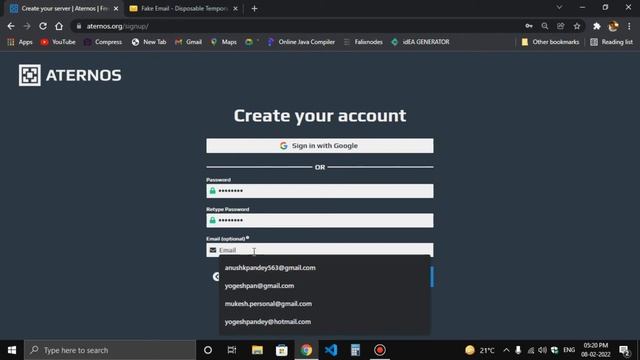Click the browser forward arrow

[27, 26]
